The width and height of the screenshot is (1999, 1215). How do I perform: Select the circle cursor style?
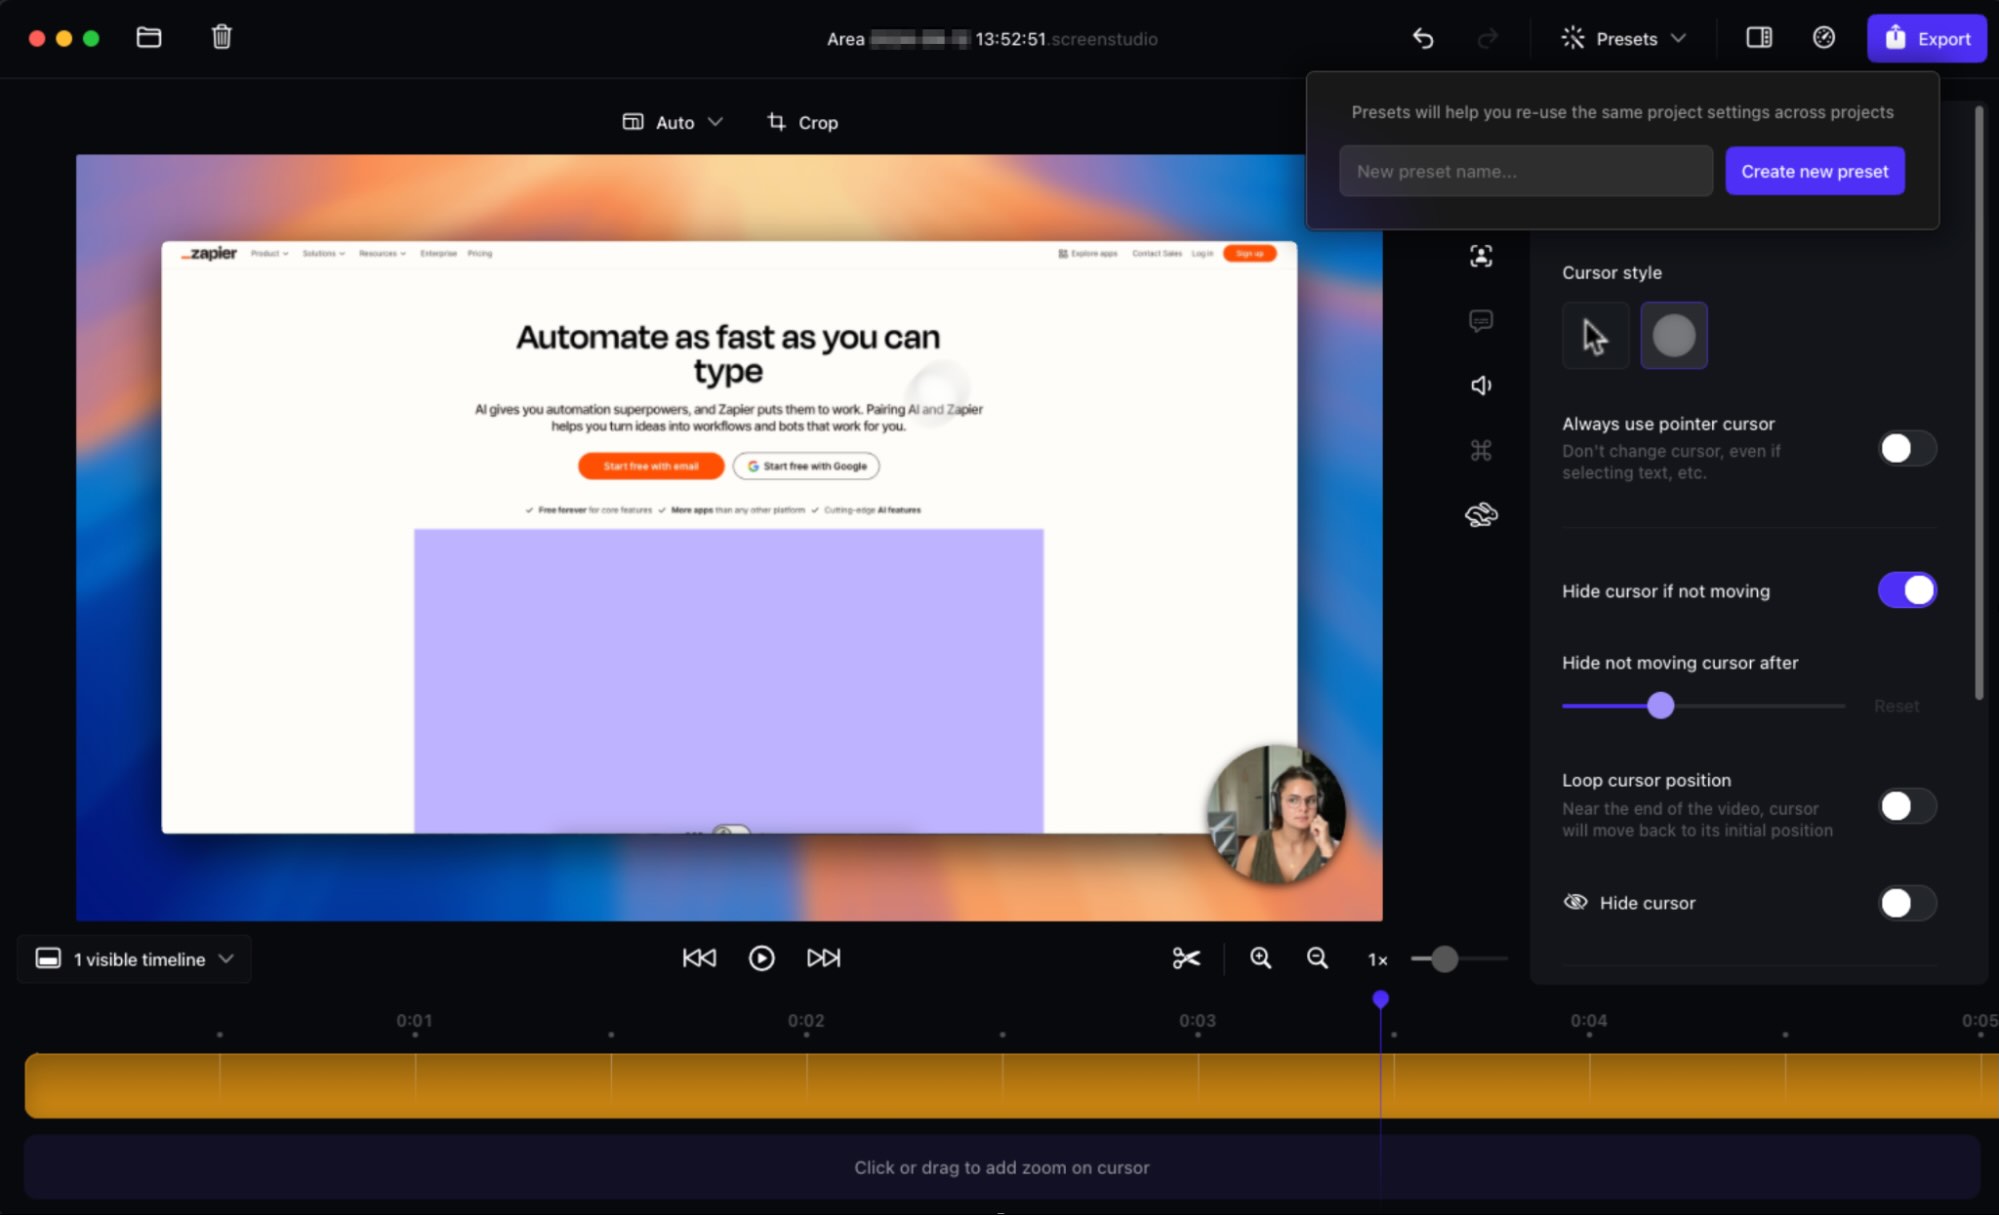pos(1674,335)
